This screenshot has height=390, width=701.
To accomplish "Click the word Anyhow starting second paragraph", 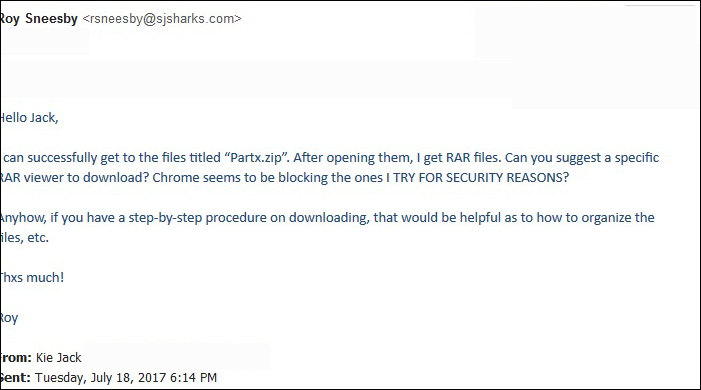I will click(x=23, y=218).
